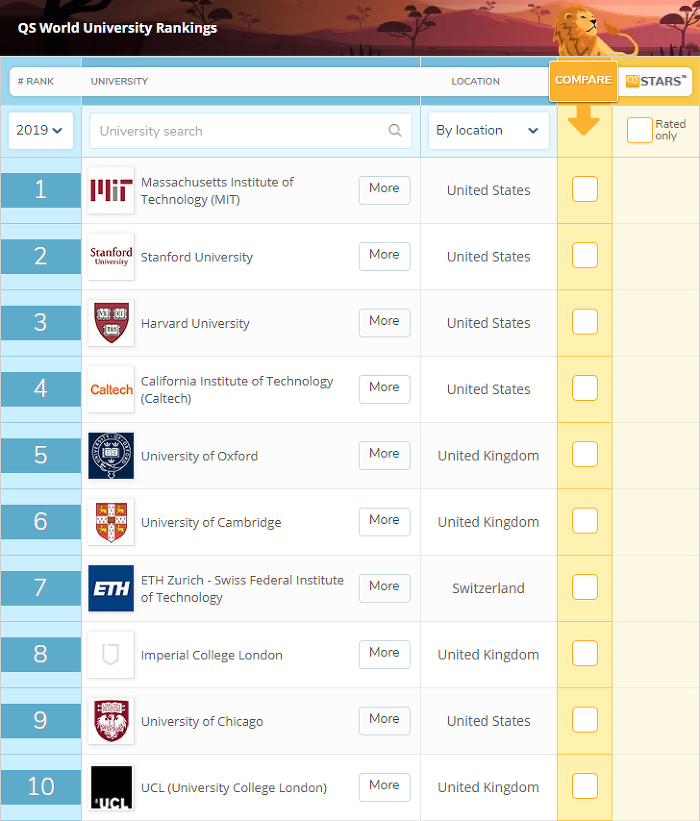Click the QS Stars logo
The image size is (700, 821).
point(655,81)
